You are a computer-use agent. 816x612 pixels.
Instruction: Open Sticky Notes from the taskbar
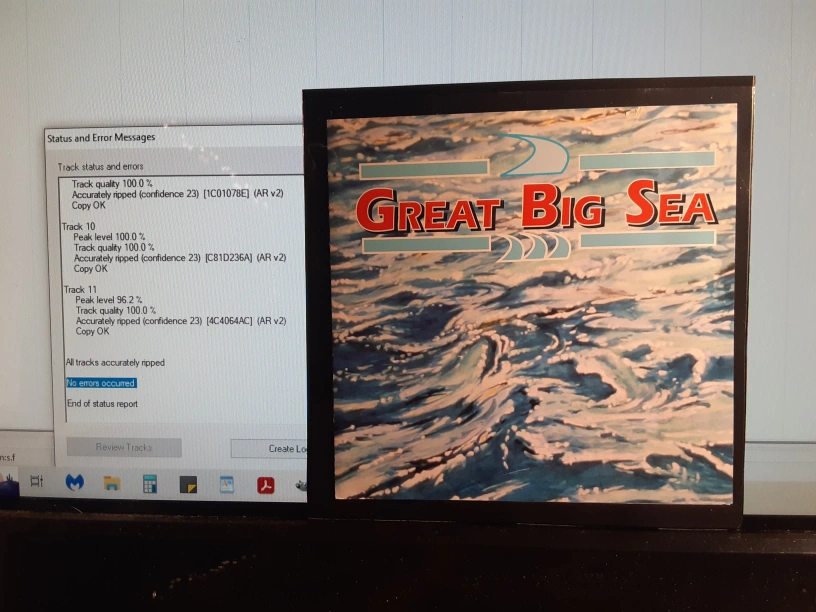[x=188, y=484]
